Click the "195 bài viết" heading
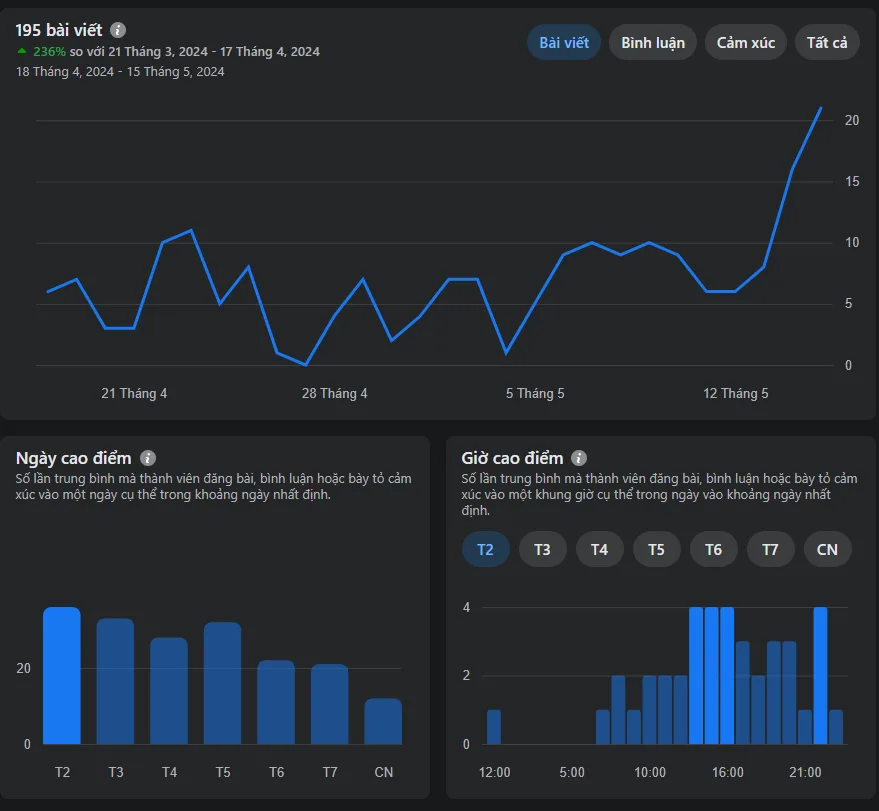 (x=59, y=30)
